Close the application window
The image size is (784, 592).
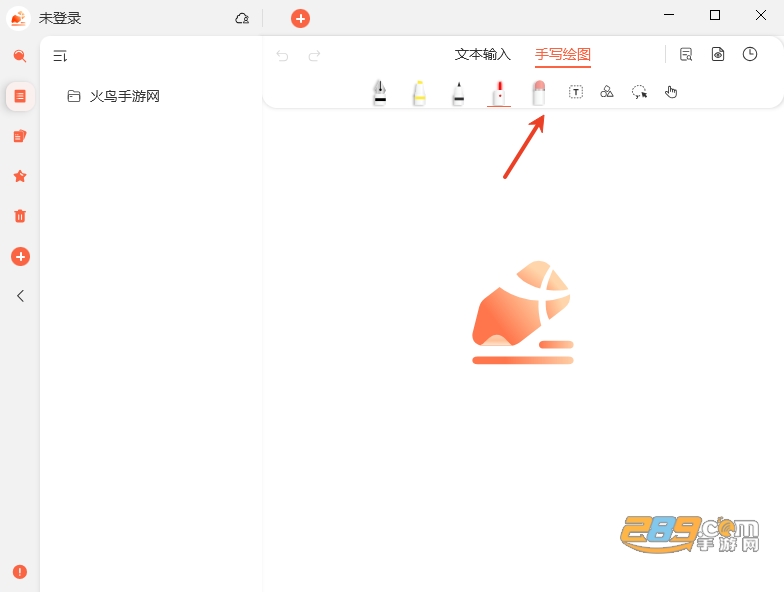tap(761, 15)
